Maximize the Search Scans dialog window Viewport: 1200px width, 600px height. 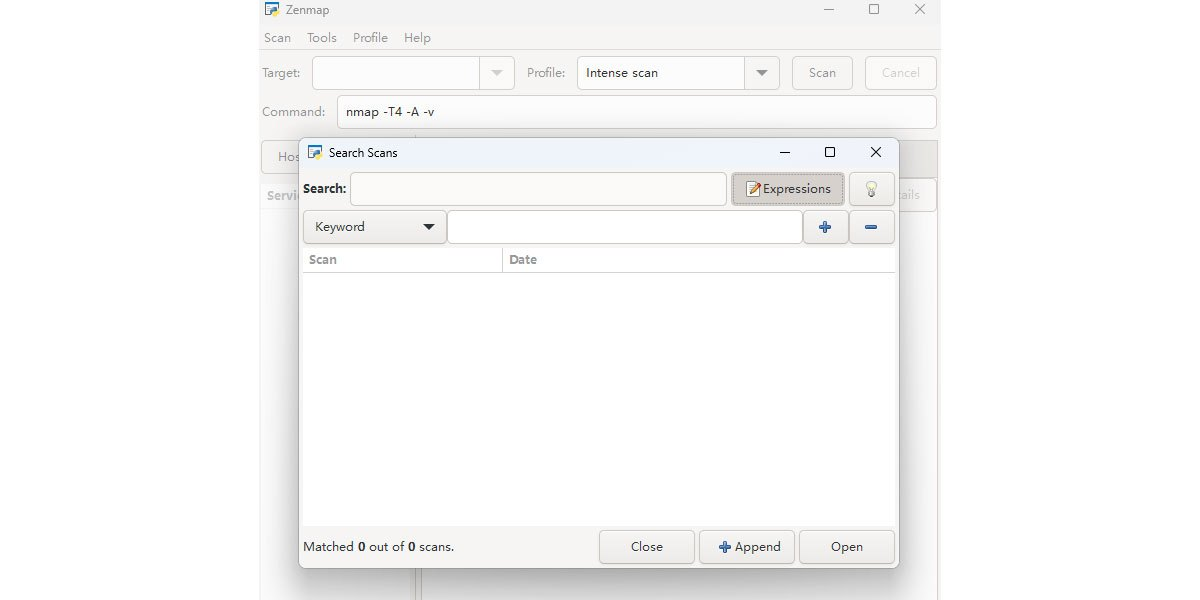pos(829,152)
